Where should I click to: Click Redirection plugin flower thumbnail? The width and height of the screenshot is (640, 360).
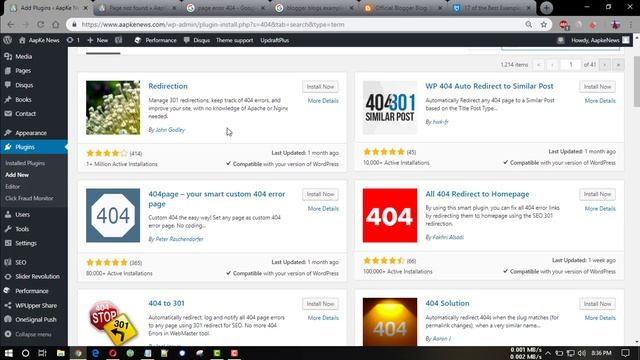[x=113, y=108]
